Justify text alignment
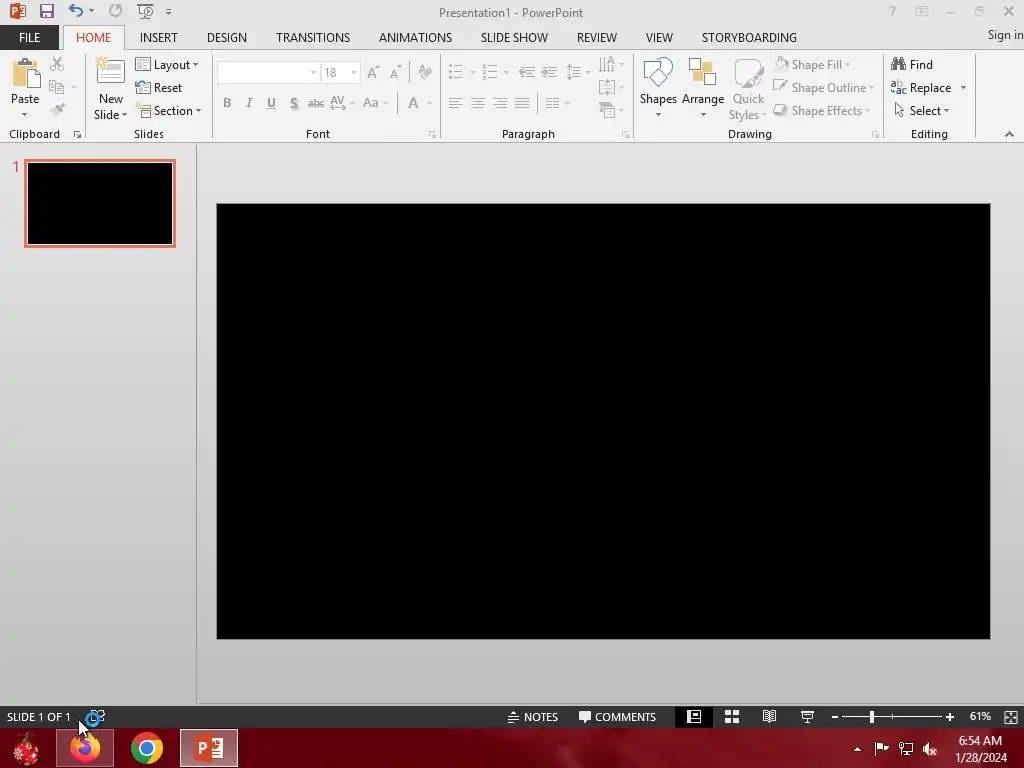The width and height of the screenshot is (1024, 768). (522, 103)
